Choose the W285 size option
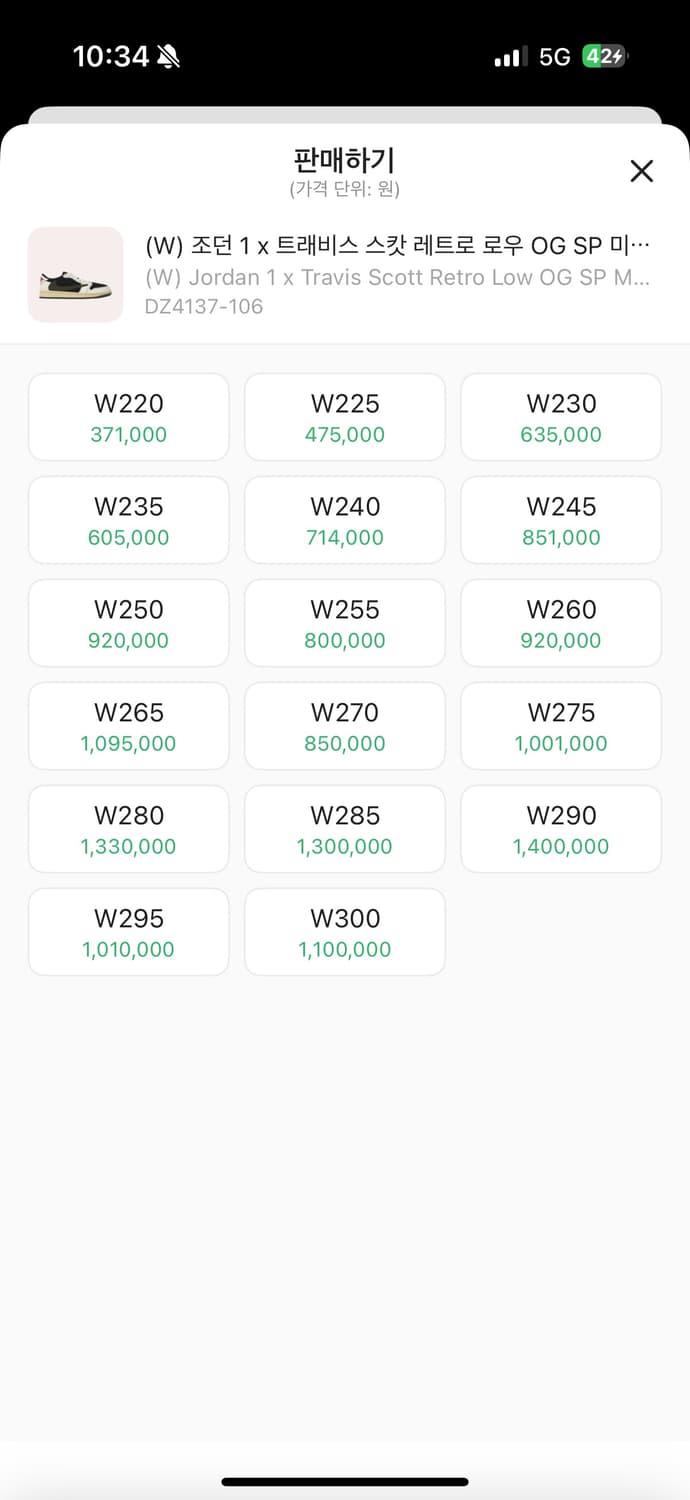 tap(345, 829)
